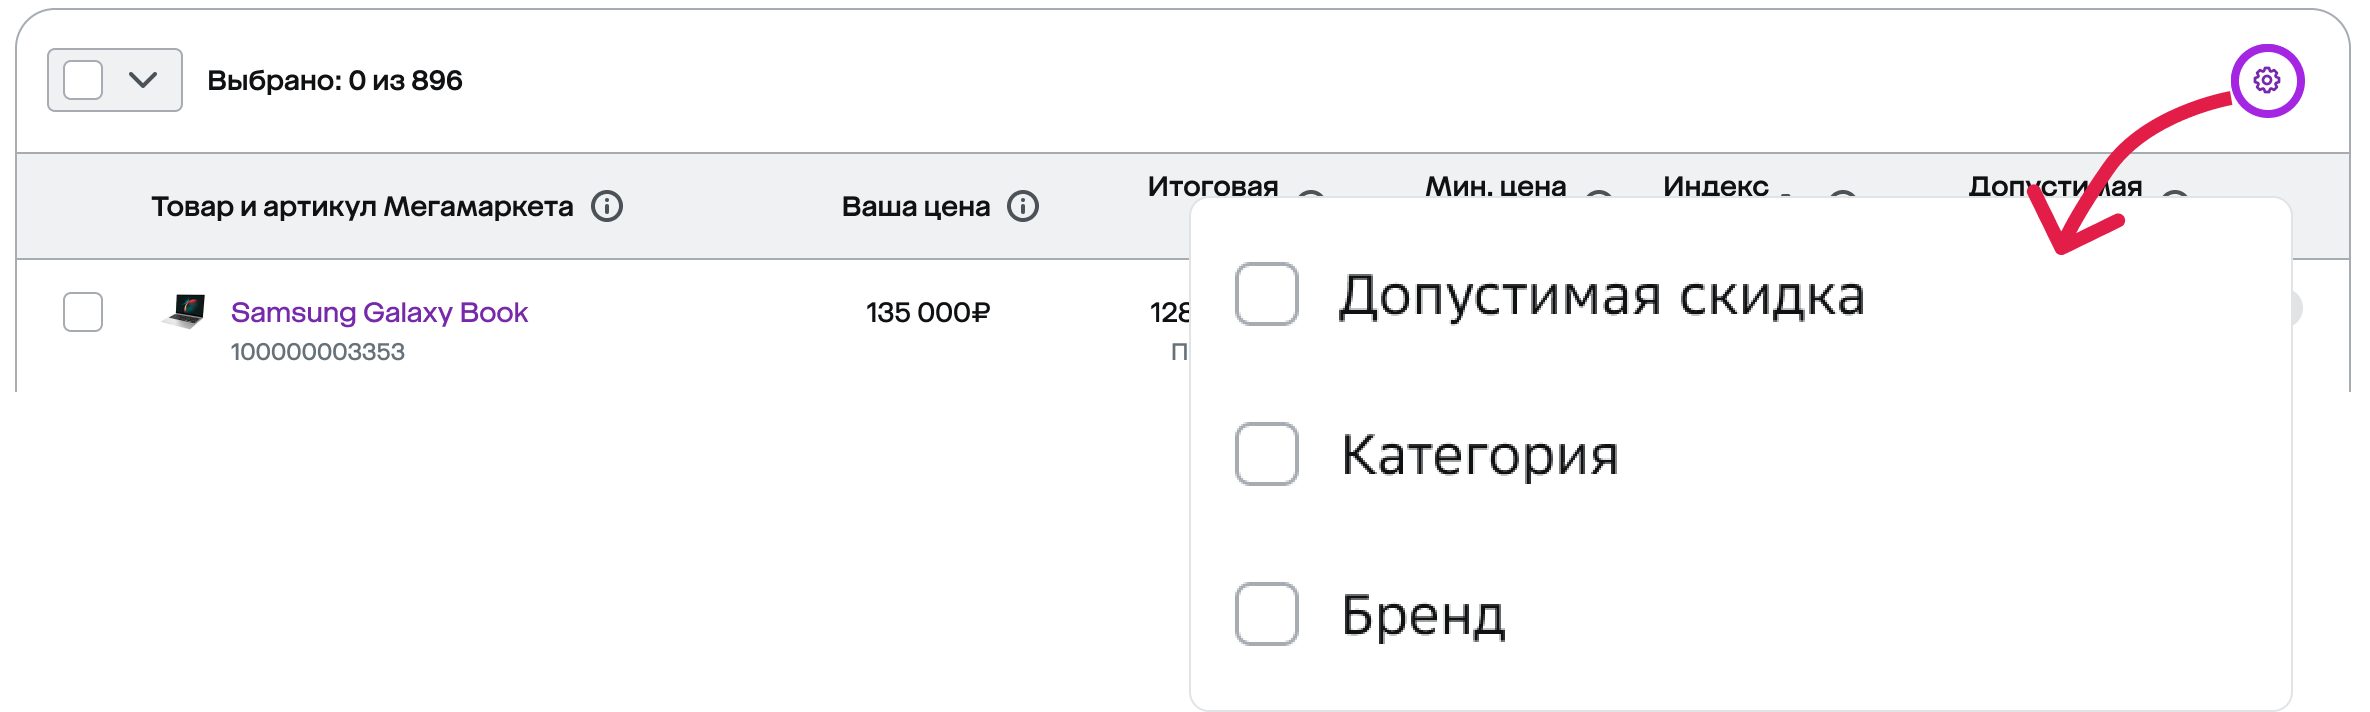Select the Samsung Galaxy Book row checkbox

click(x=83, y=312)
